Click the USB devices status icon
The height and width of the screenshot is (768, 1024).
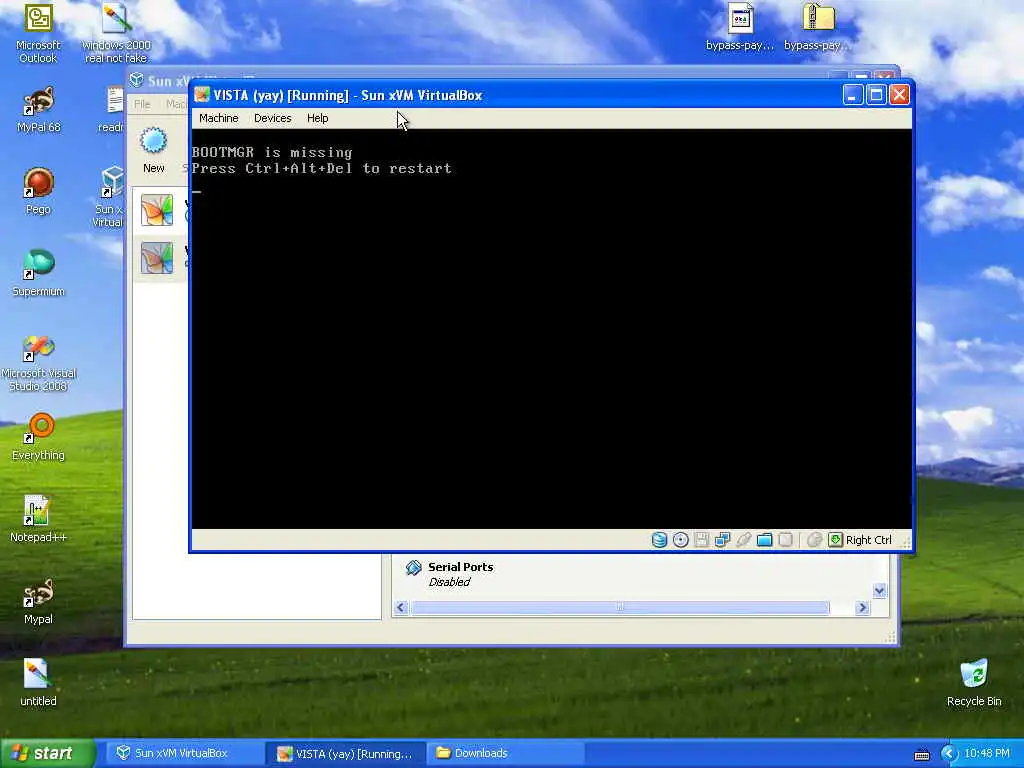point(743,540)
